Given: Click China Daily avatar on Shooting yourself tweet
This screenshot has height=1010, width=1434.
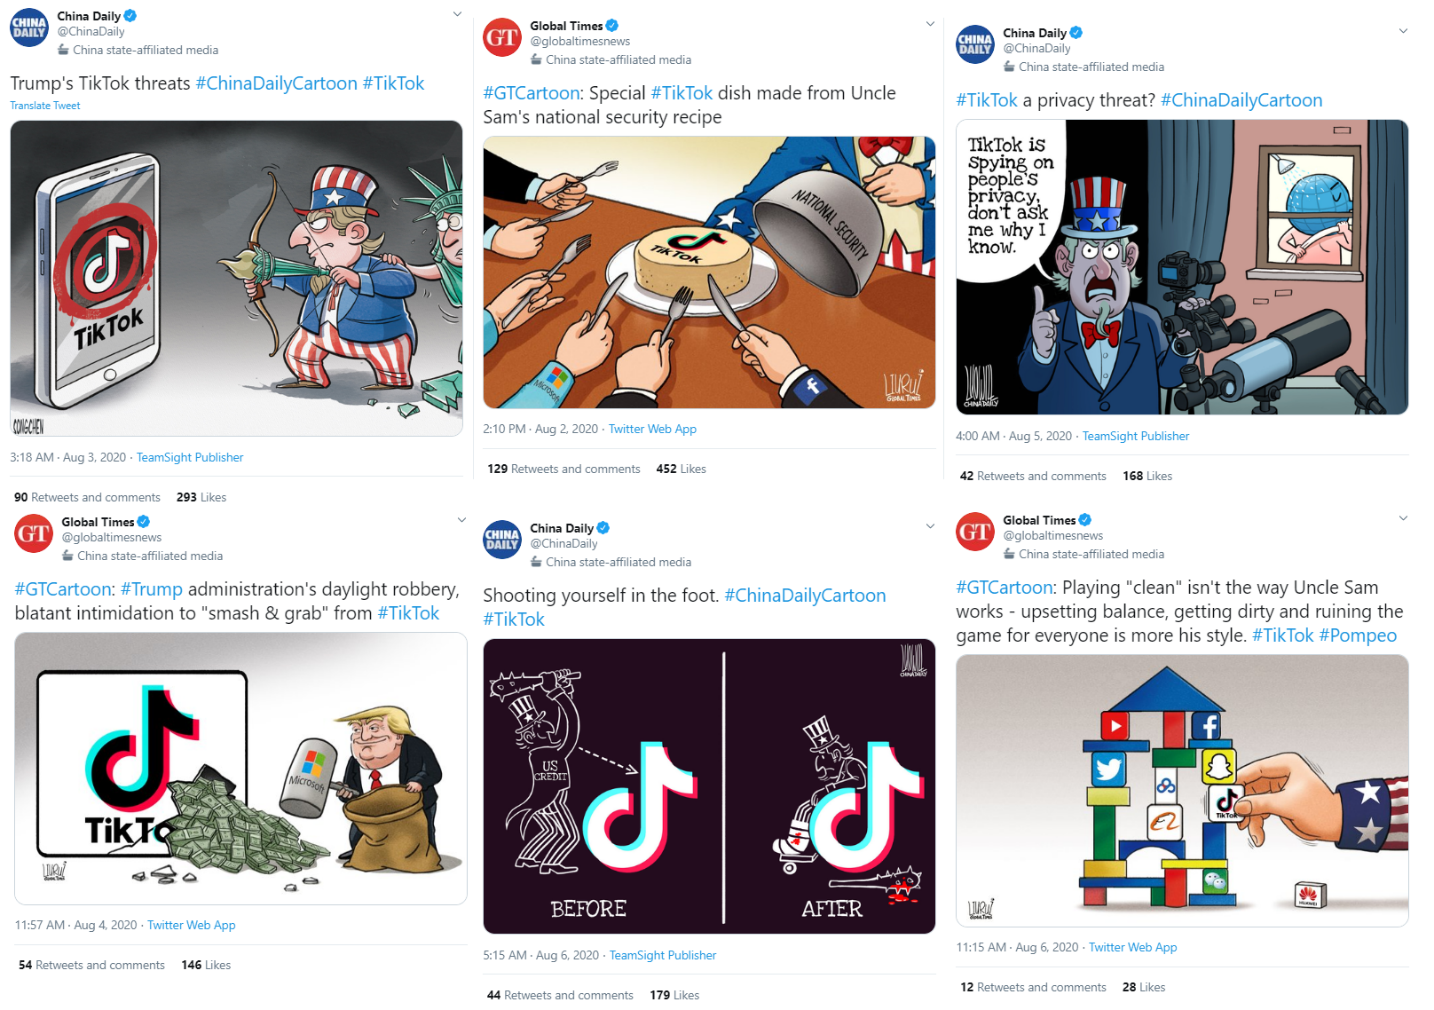Looking at the screenshot, I should 502,540.
